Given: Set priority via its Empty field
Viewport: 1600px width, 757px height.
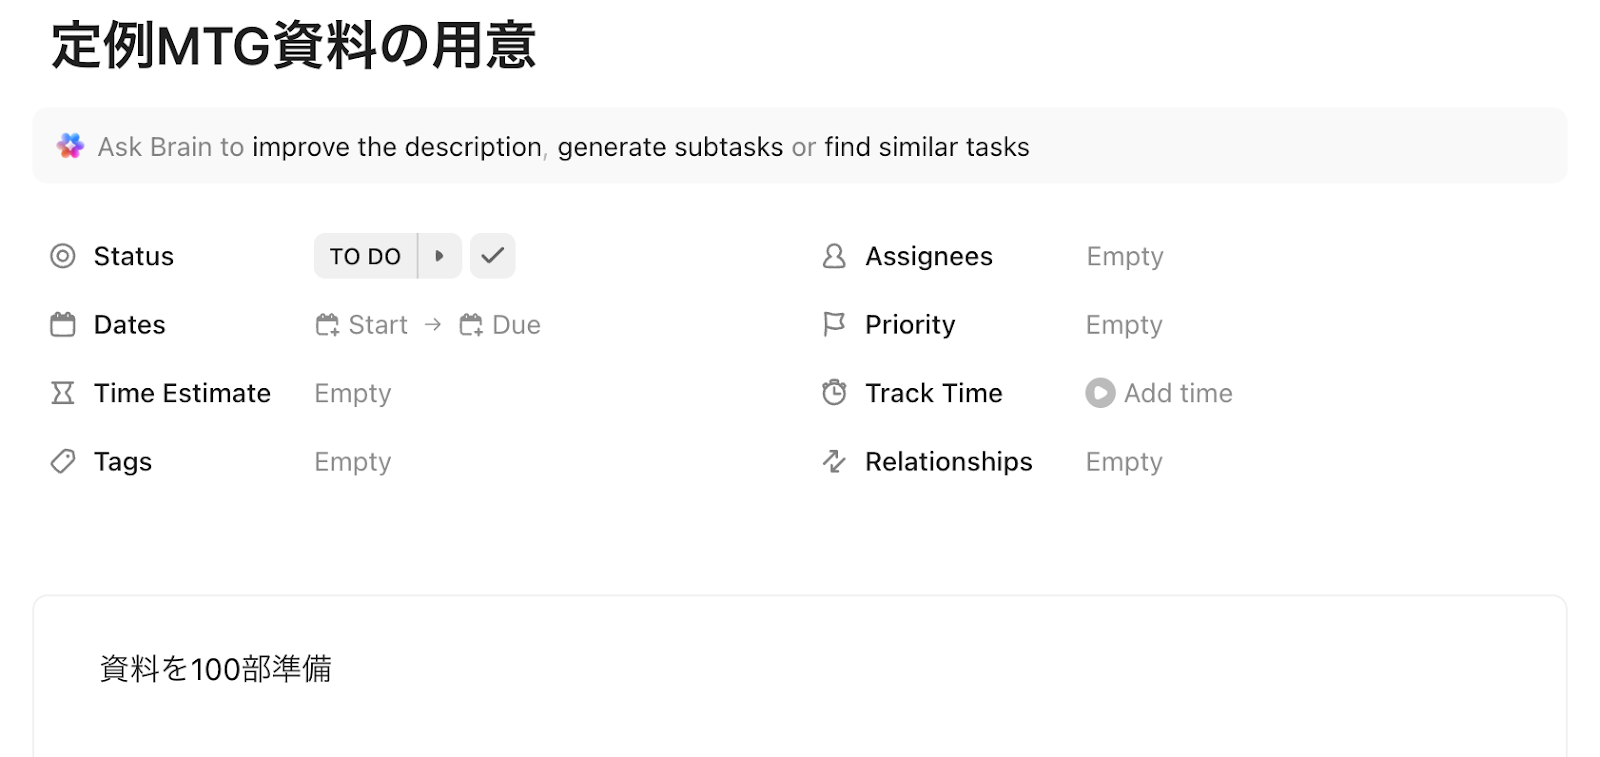Looking at the screenshot, I should tap(1124, 325).
